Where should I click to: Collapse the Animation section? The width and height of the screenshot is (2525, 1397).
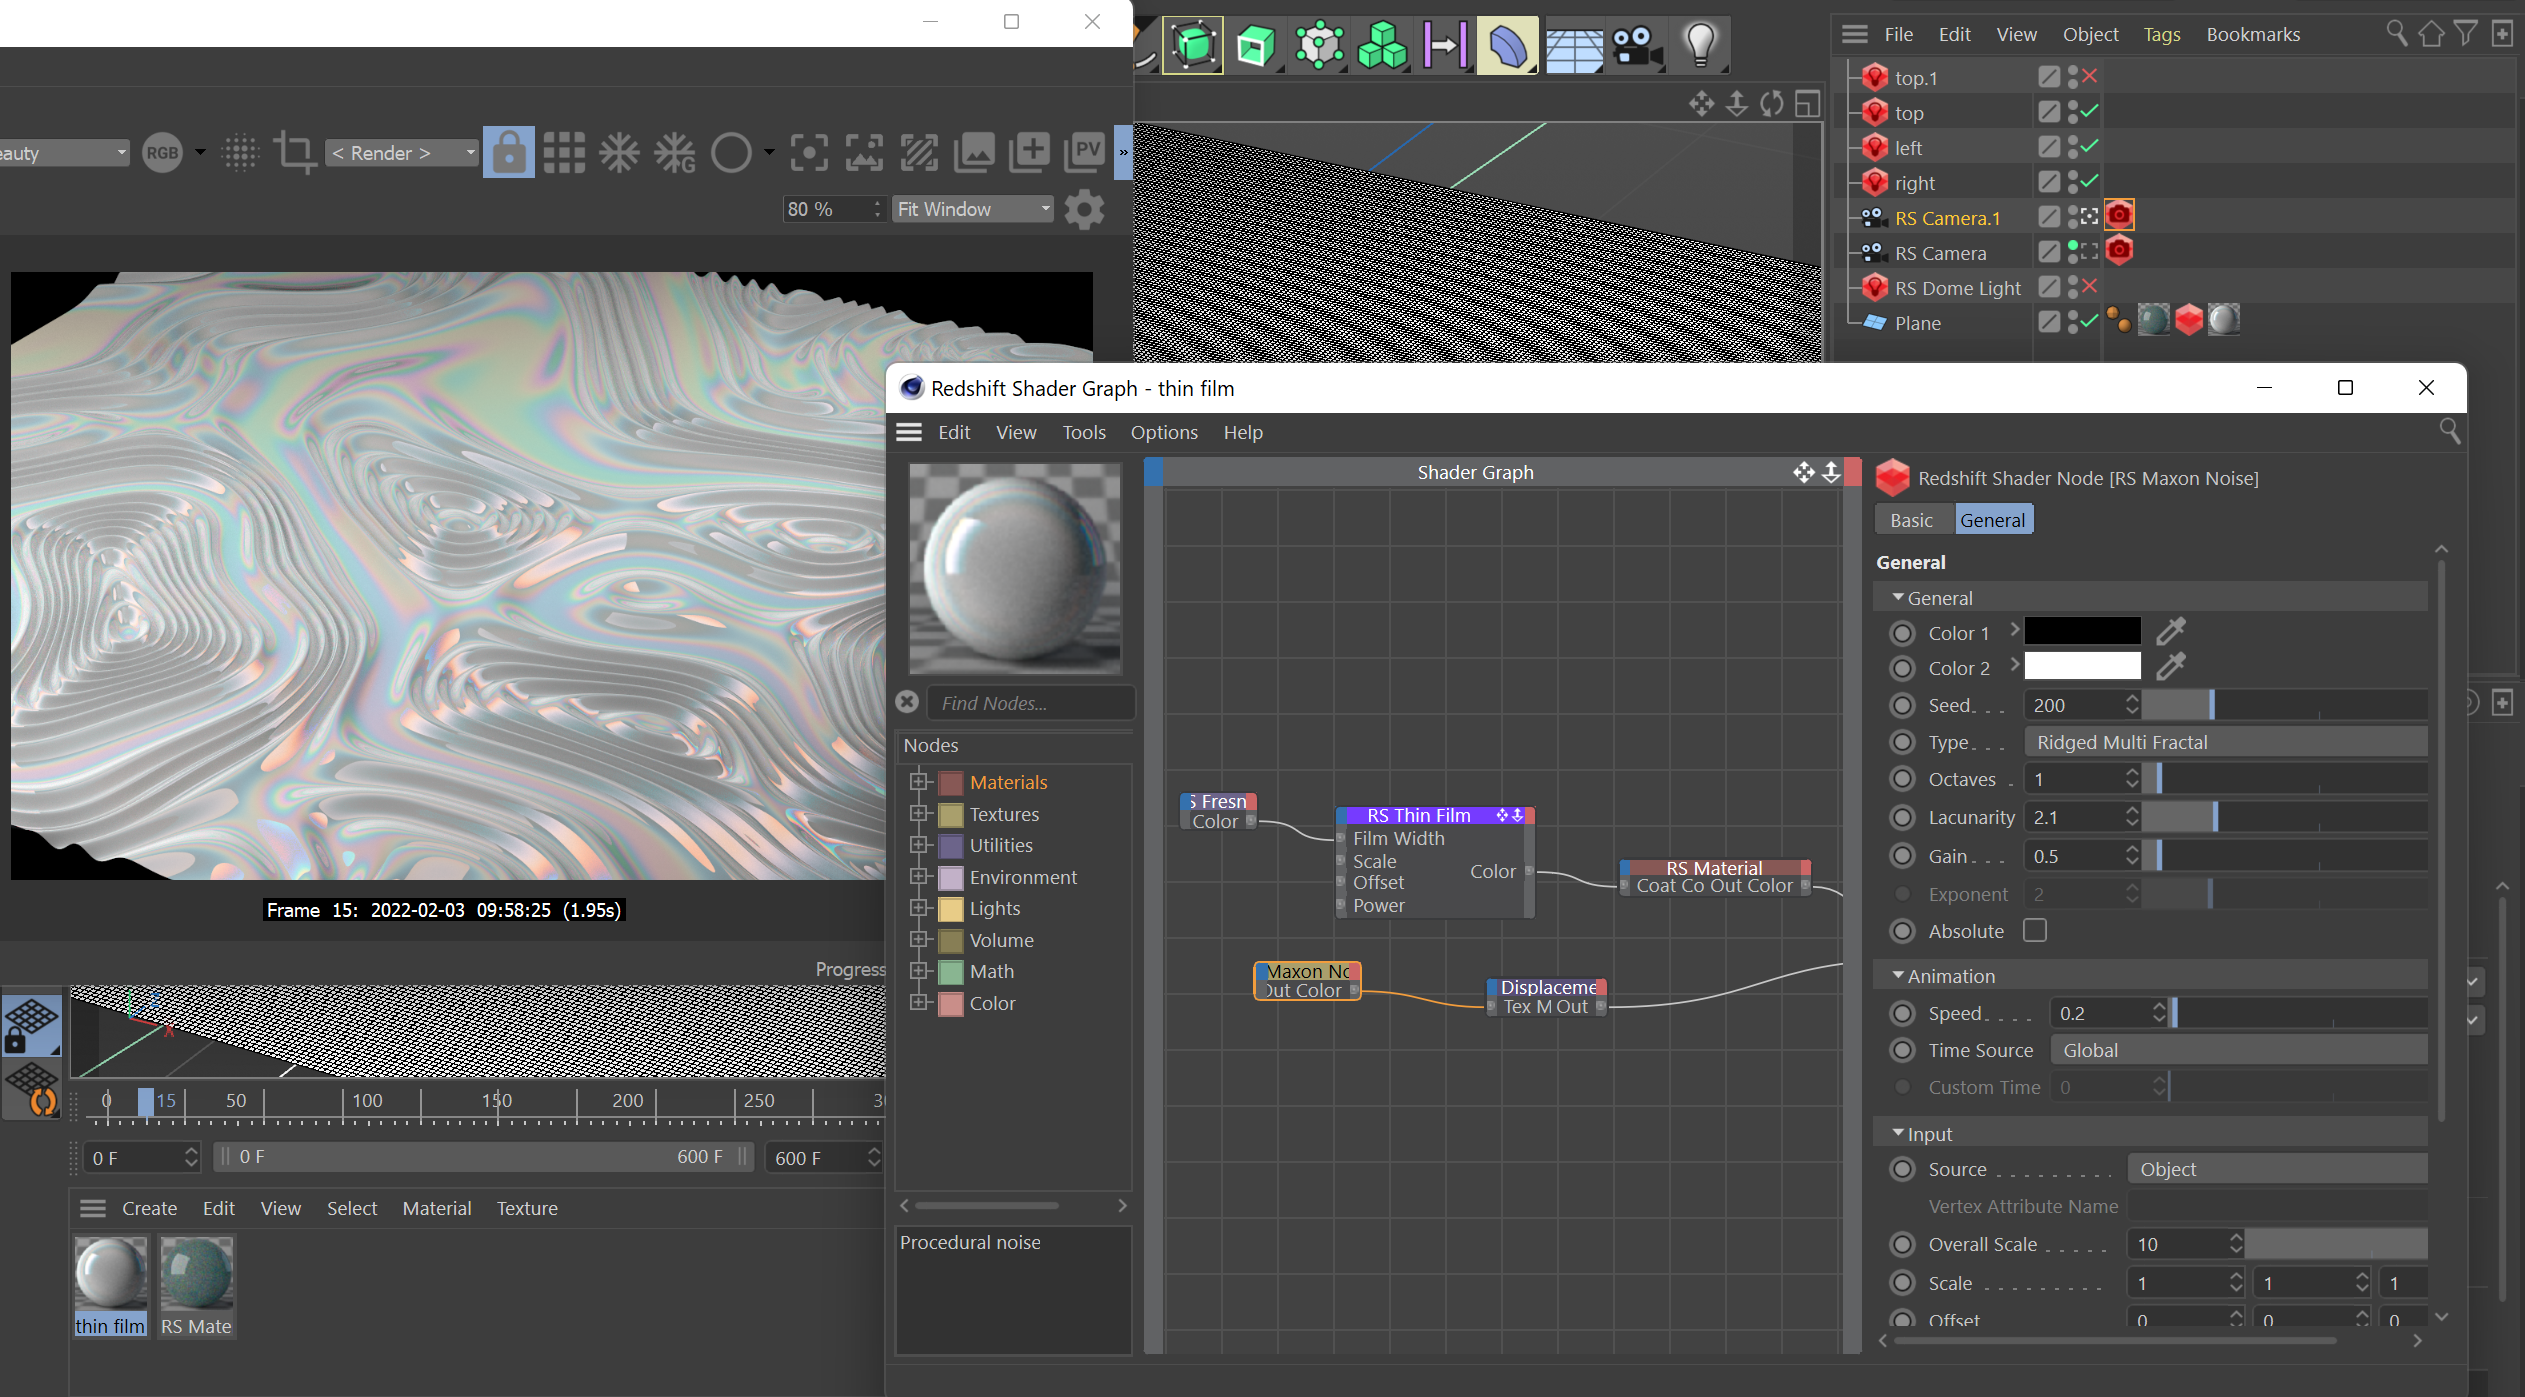tap(1898, 976)
